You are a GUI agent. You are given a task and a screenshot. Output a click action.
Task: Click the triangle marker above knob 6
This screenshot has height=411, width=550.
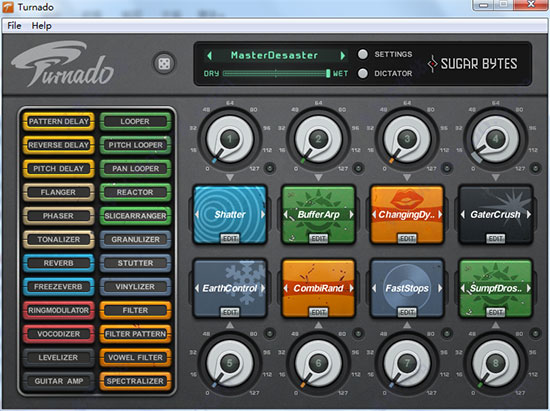pyautogui.click(x=318, y=325)
